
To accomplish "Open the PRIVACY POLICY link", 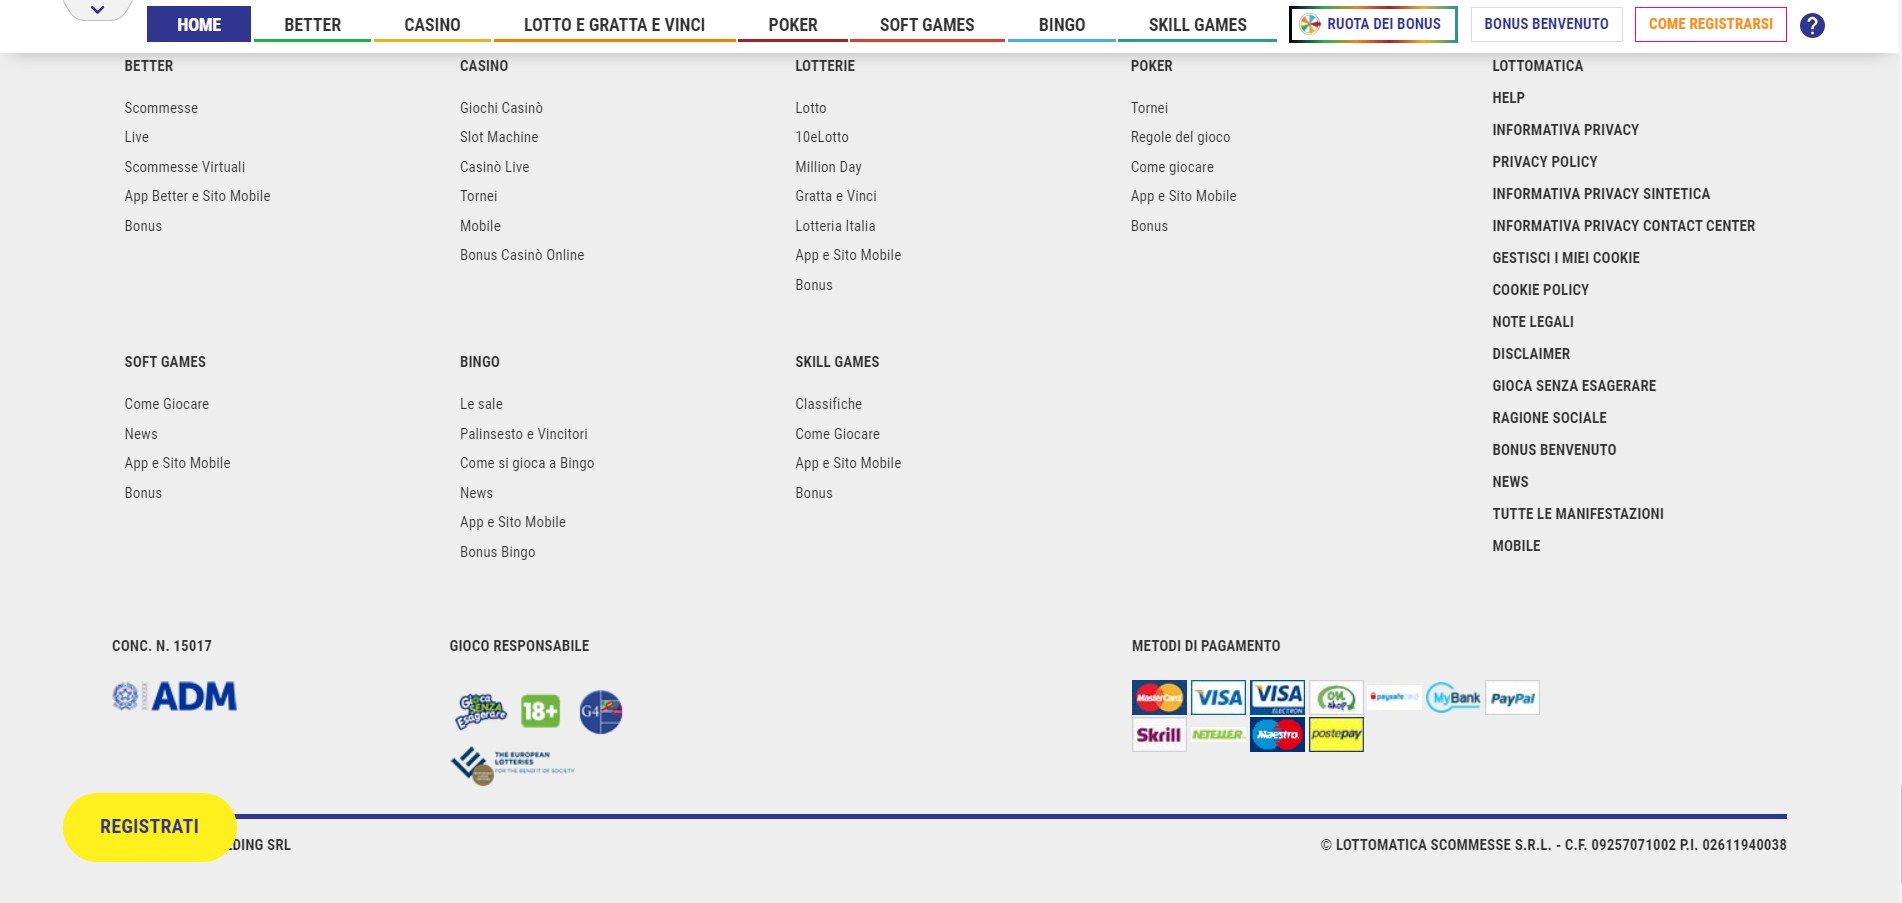I will pos(1544,162).
